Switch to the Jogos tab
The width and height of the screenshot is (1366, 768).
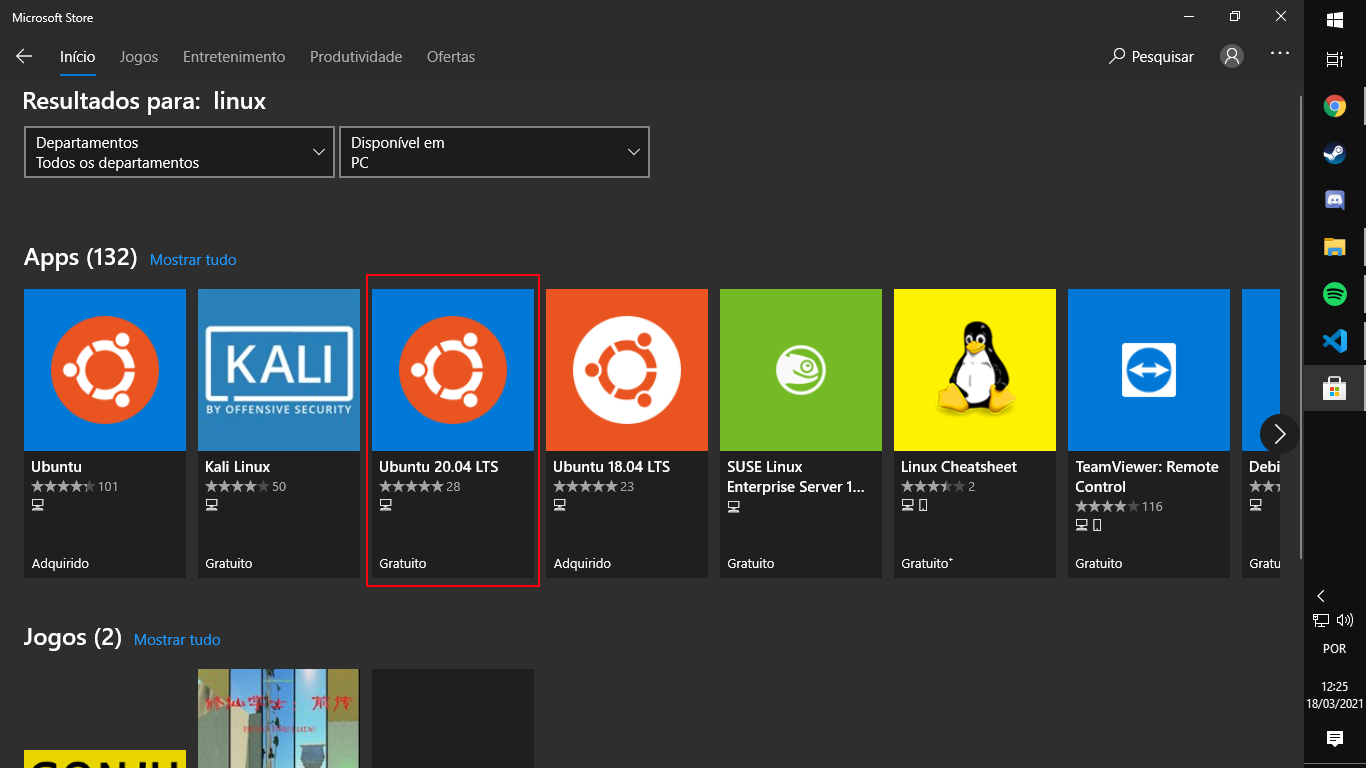coord(139,57)
